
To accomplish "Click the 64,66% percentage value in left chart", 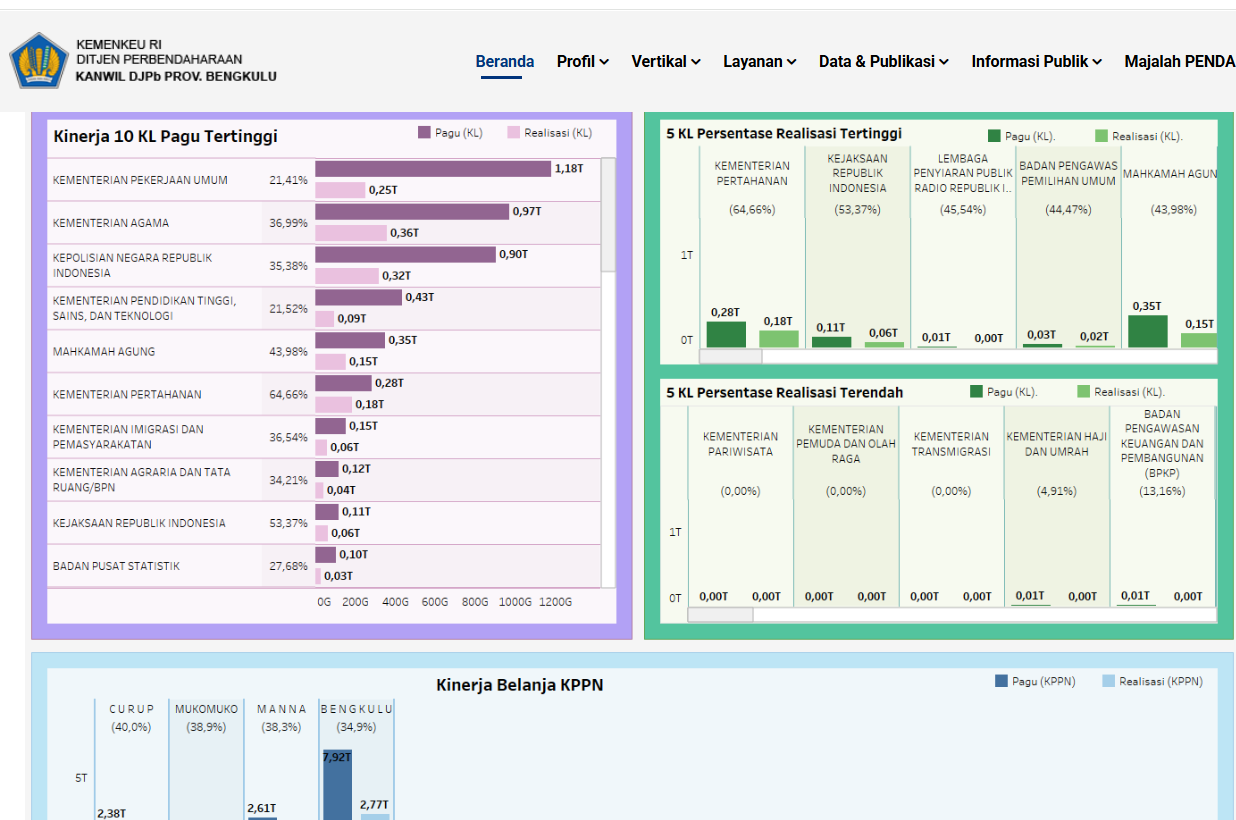I will [x=288, y=395].
